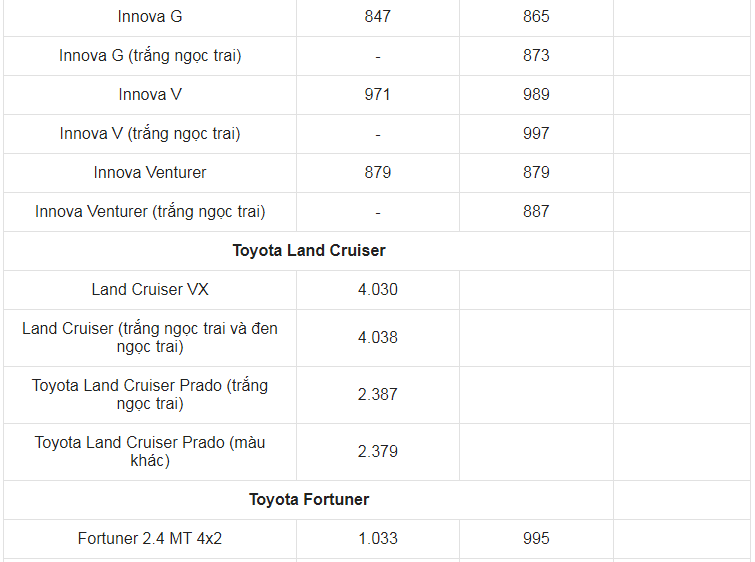Click the 971 price cell

tap(378, 94)
